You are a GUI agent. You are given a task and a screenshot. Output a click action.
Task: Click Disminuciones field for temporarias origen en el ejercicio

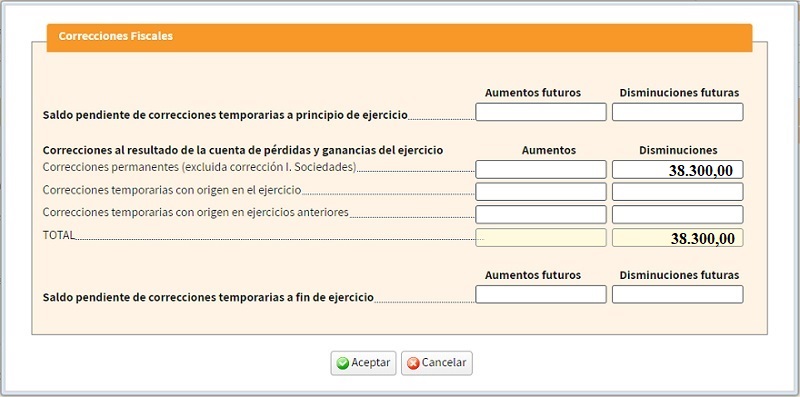[678, 192]
